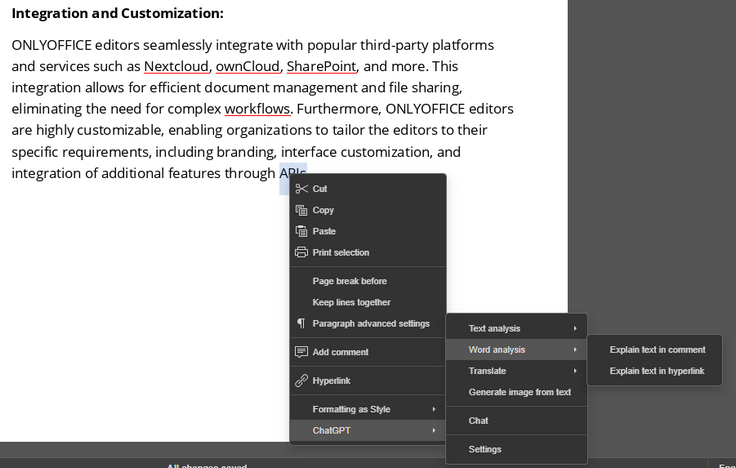The width and height of the screenshot is (736, 468).
Task: Expand the Translate submenu arrow
Action: point(575,371)
